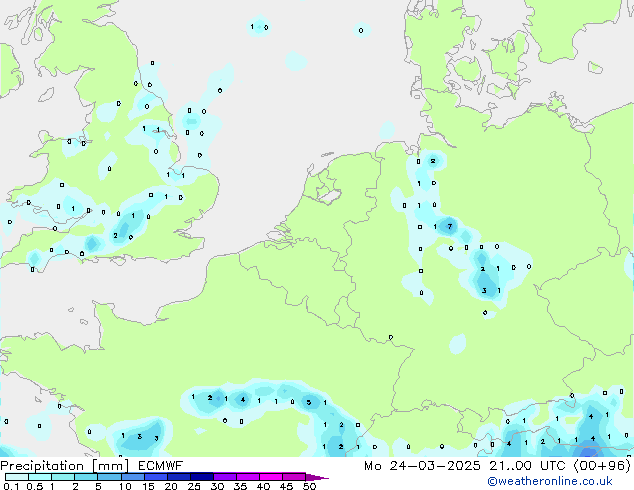Click the 'Precipitation [mm]' title text
This screenshot has width=634, height=490.
[x=64, y=466]
